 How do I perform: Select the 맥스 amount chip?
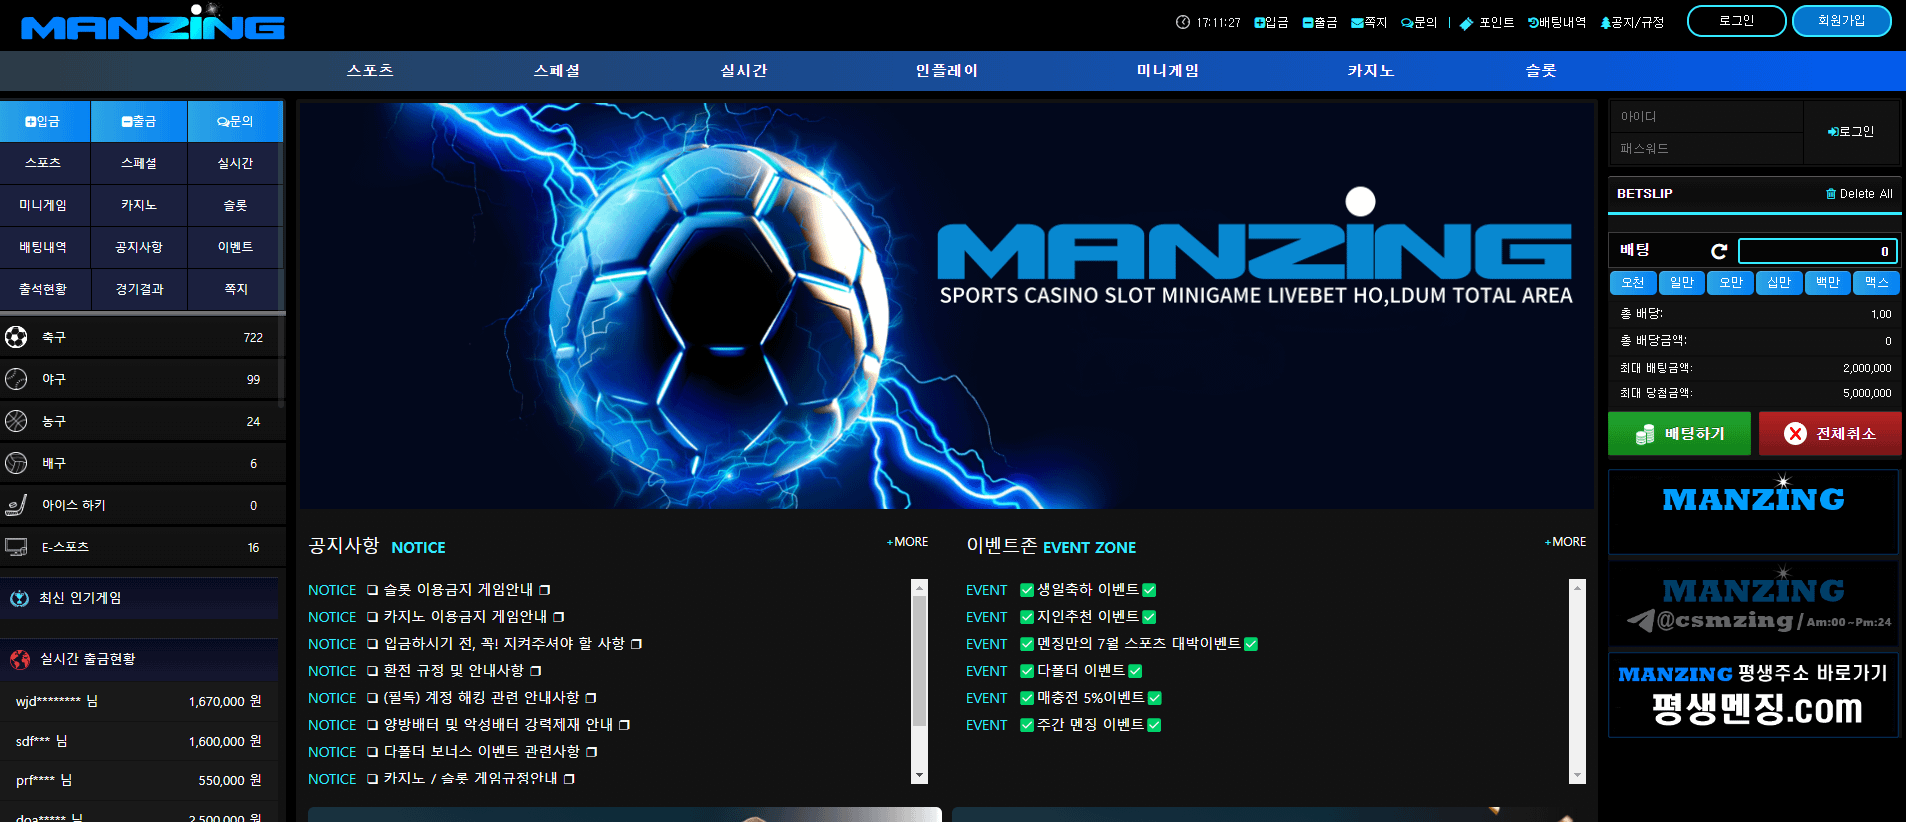pyautogui.click(x=1877, y=283)
